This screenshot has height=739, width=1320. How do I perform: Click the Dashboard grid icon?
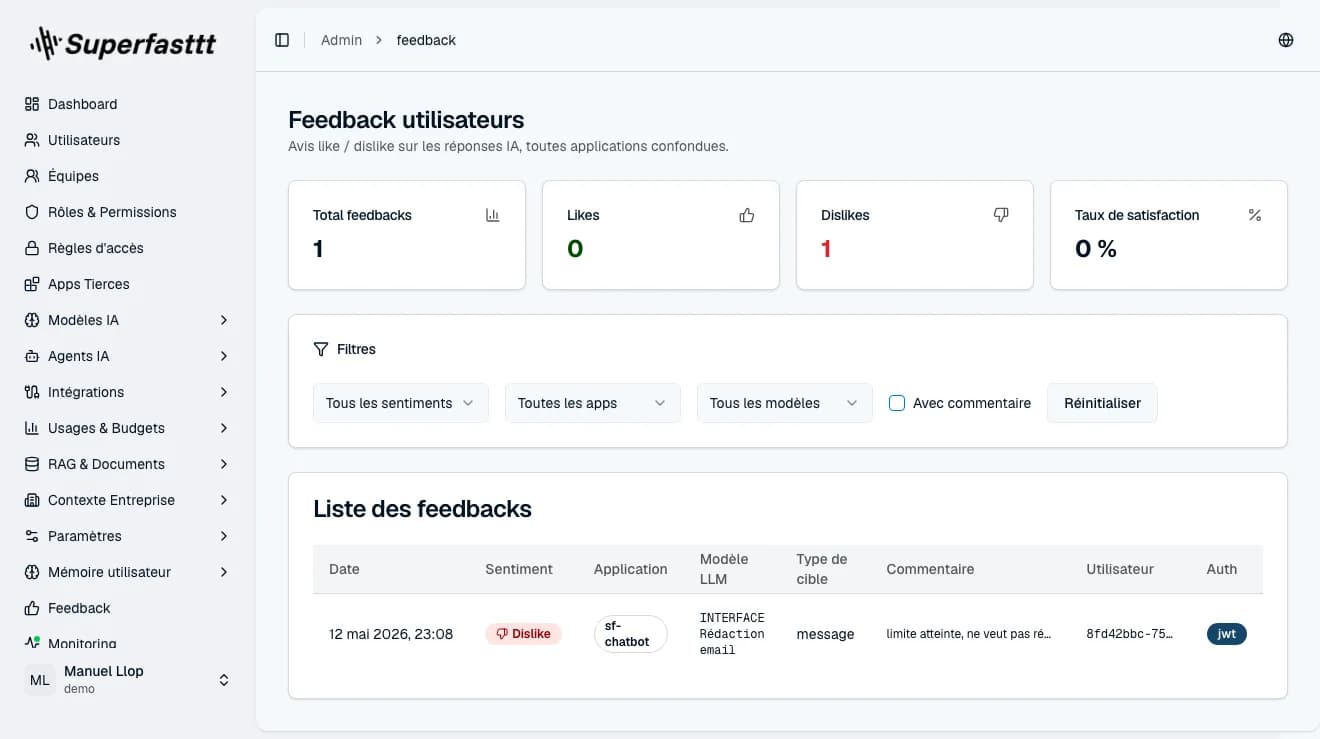pyautogui.click(x=32, y=104)
